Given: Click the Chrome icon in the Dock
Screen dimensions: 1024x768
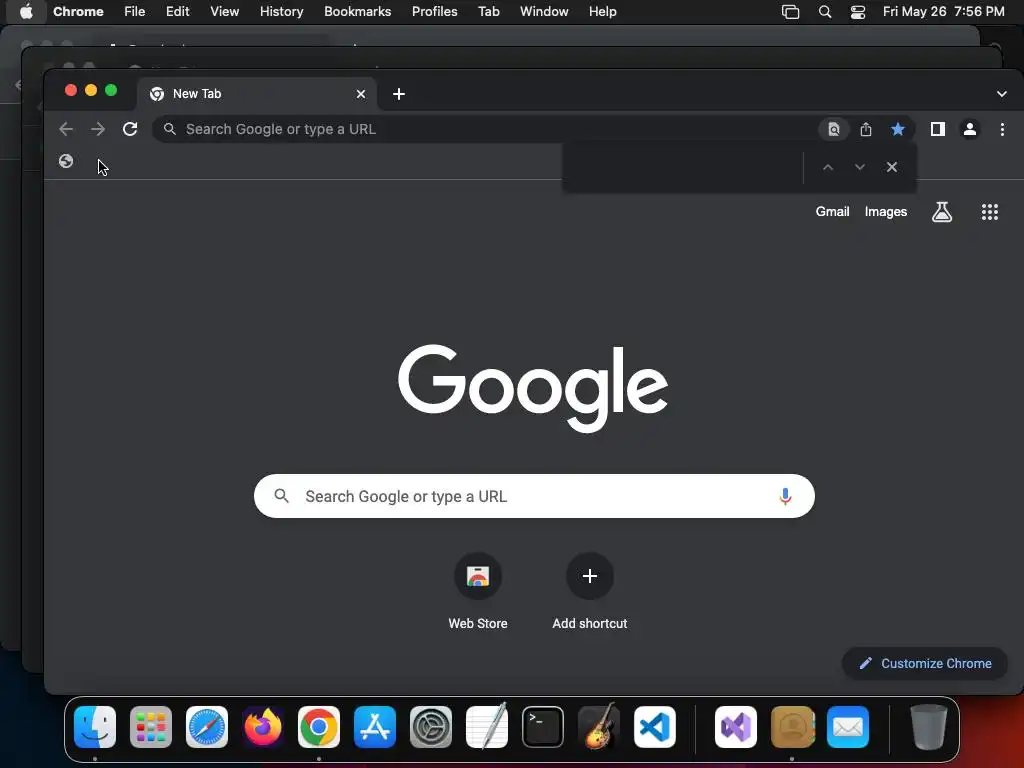Looking at the screenshot, I should (x=319, y=727).
